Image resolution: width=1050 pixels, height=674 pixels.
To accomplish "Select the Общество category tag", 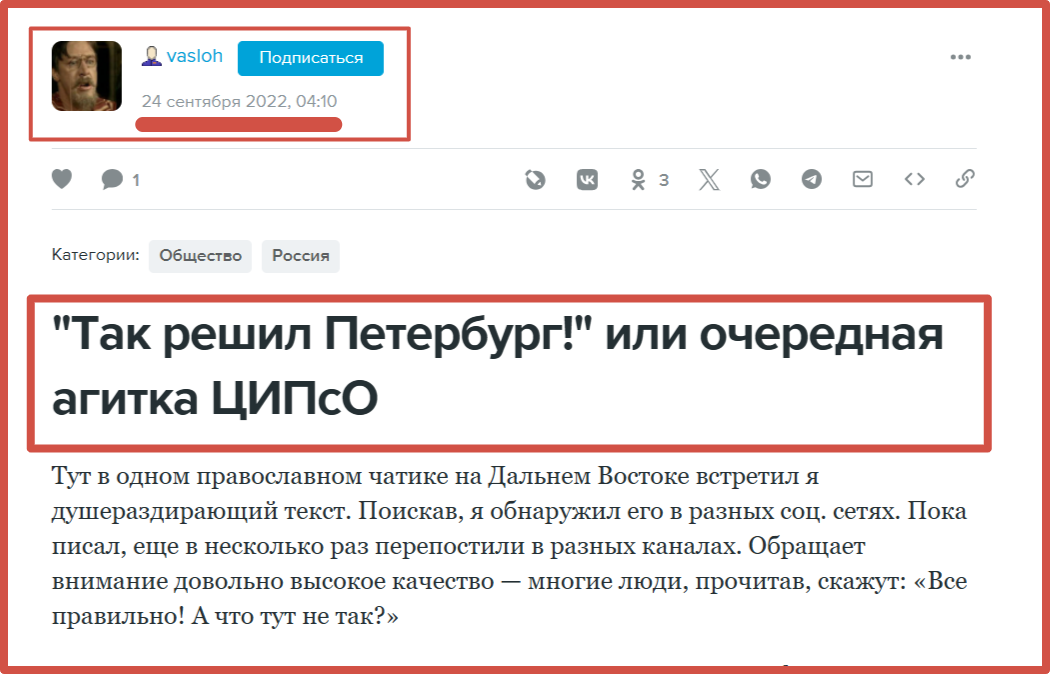I will click(x=200, y=256).
